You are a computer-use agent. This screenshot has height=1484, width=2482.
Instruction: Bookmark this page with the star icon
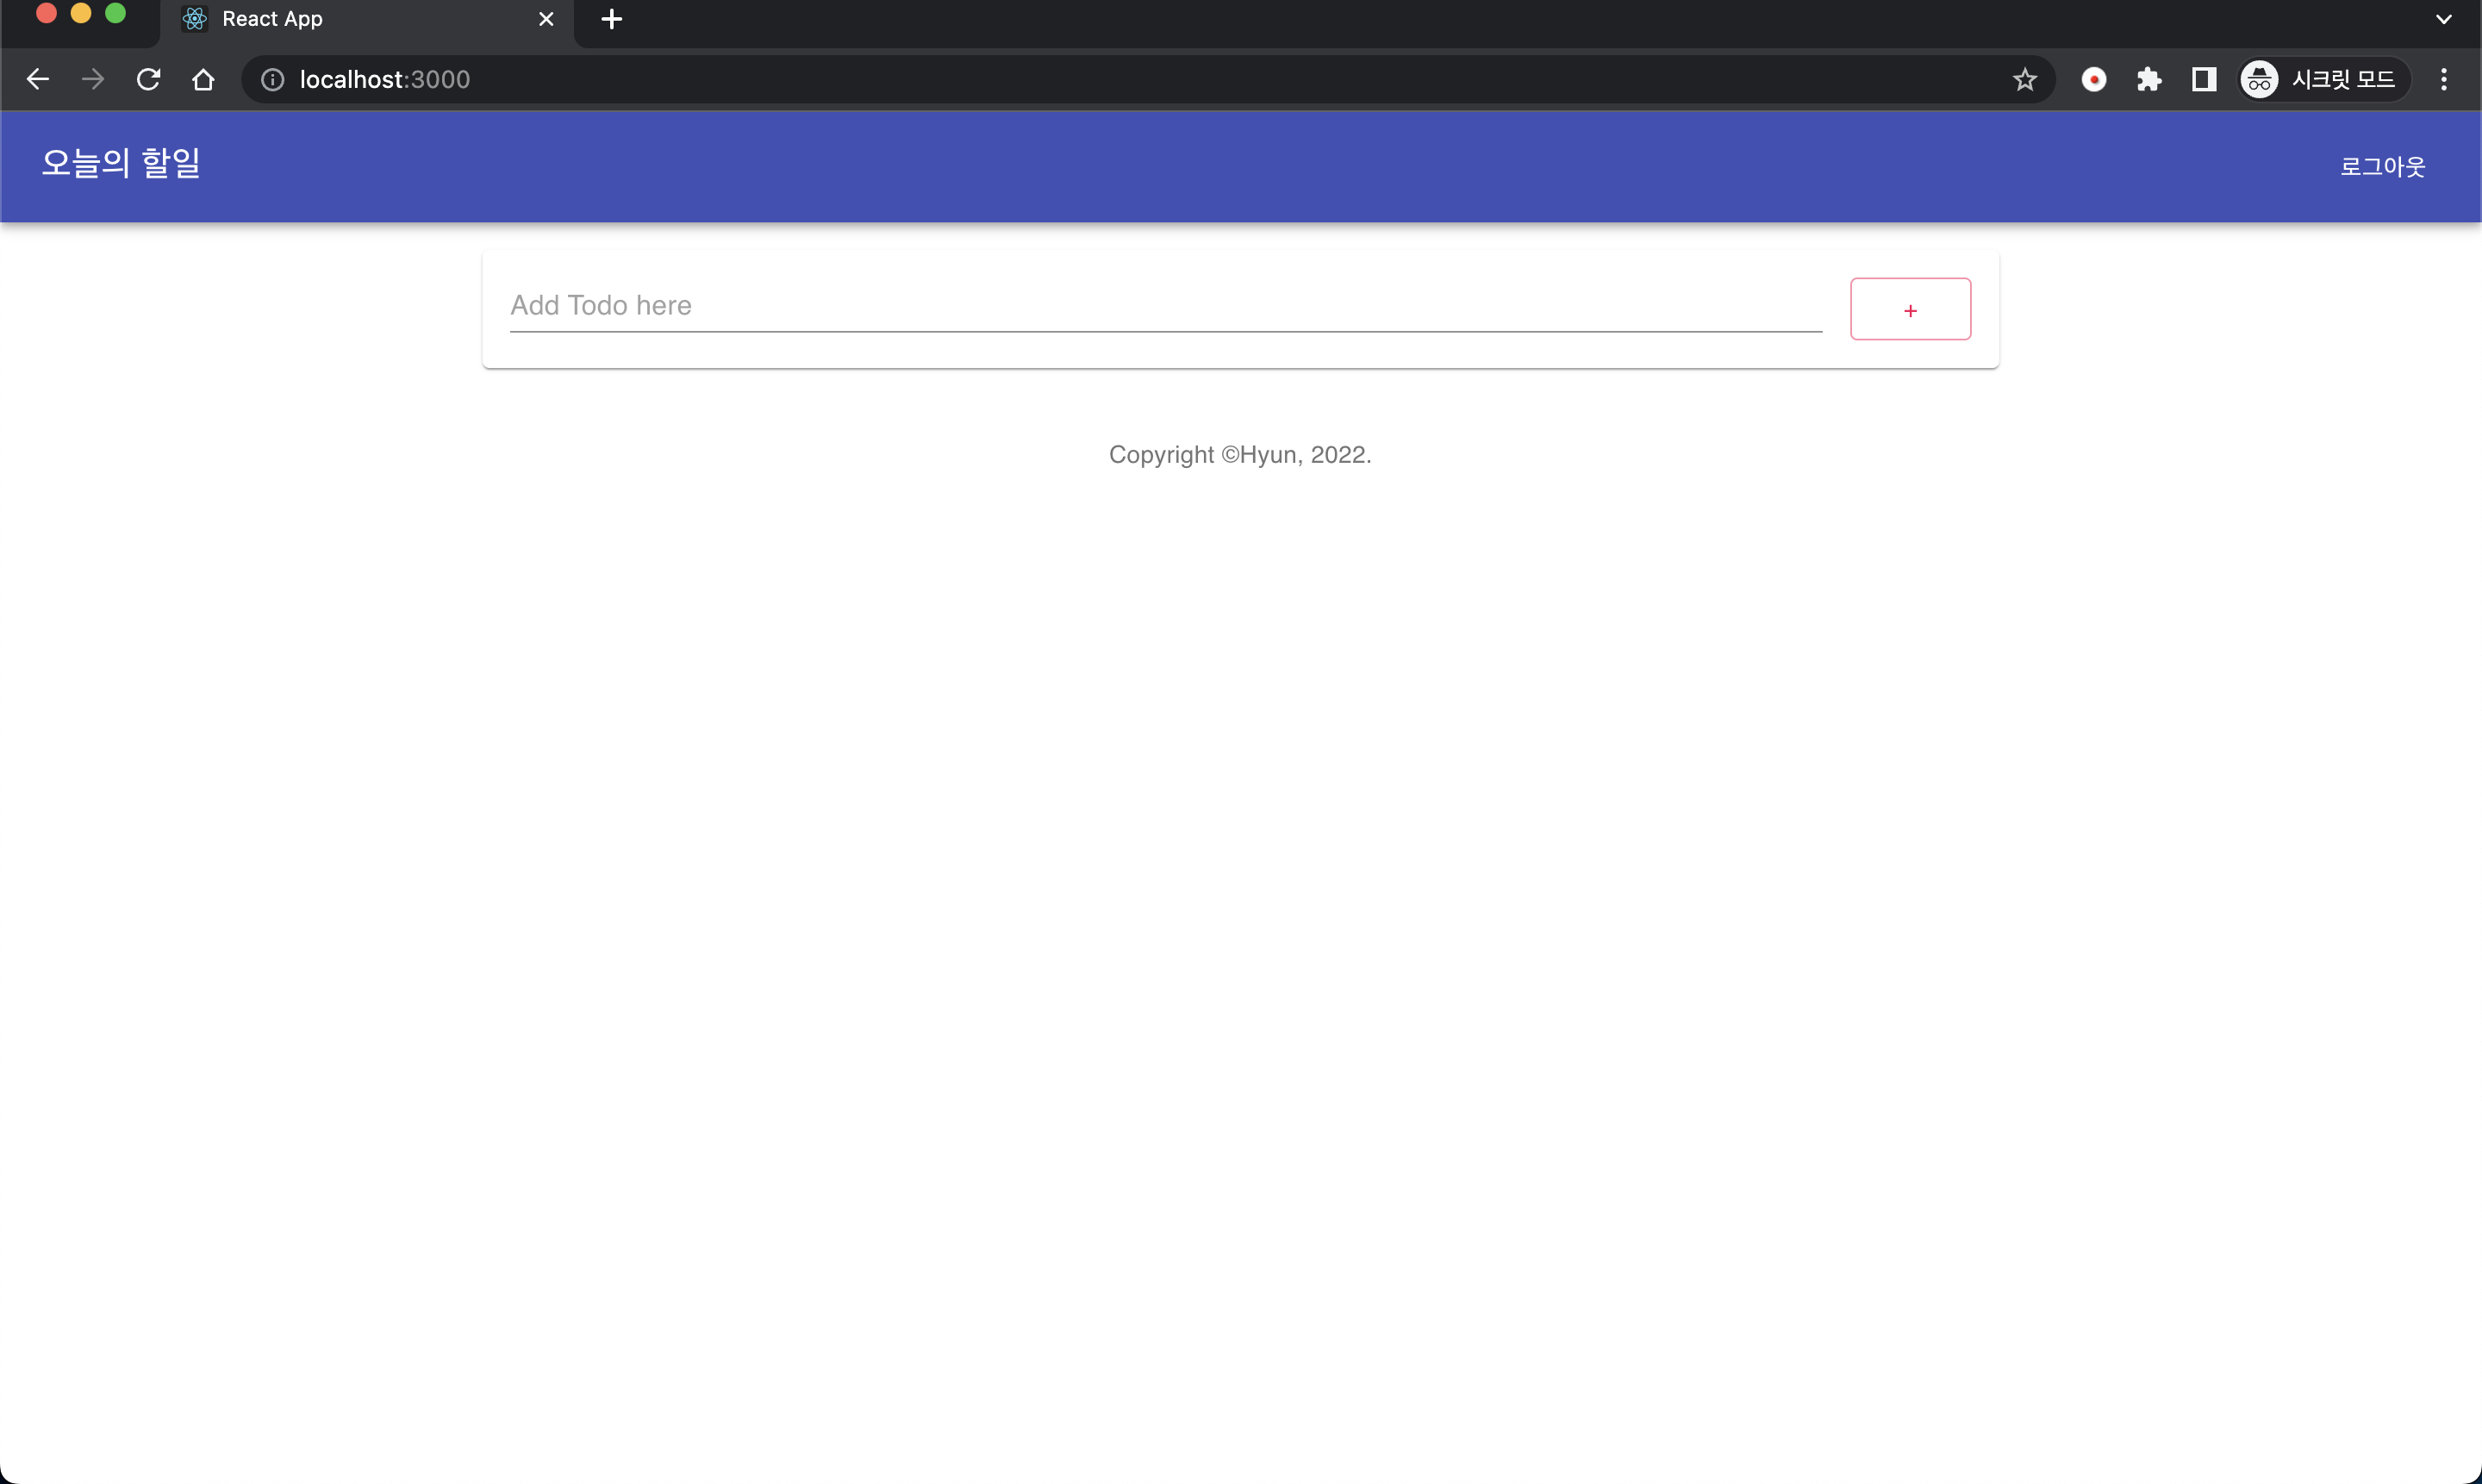2024,79
